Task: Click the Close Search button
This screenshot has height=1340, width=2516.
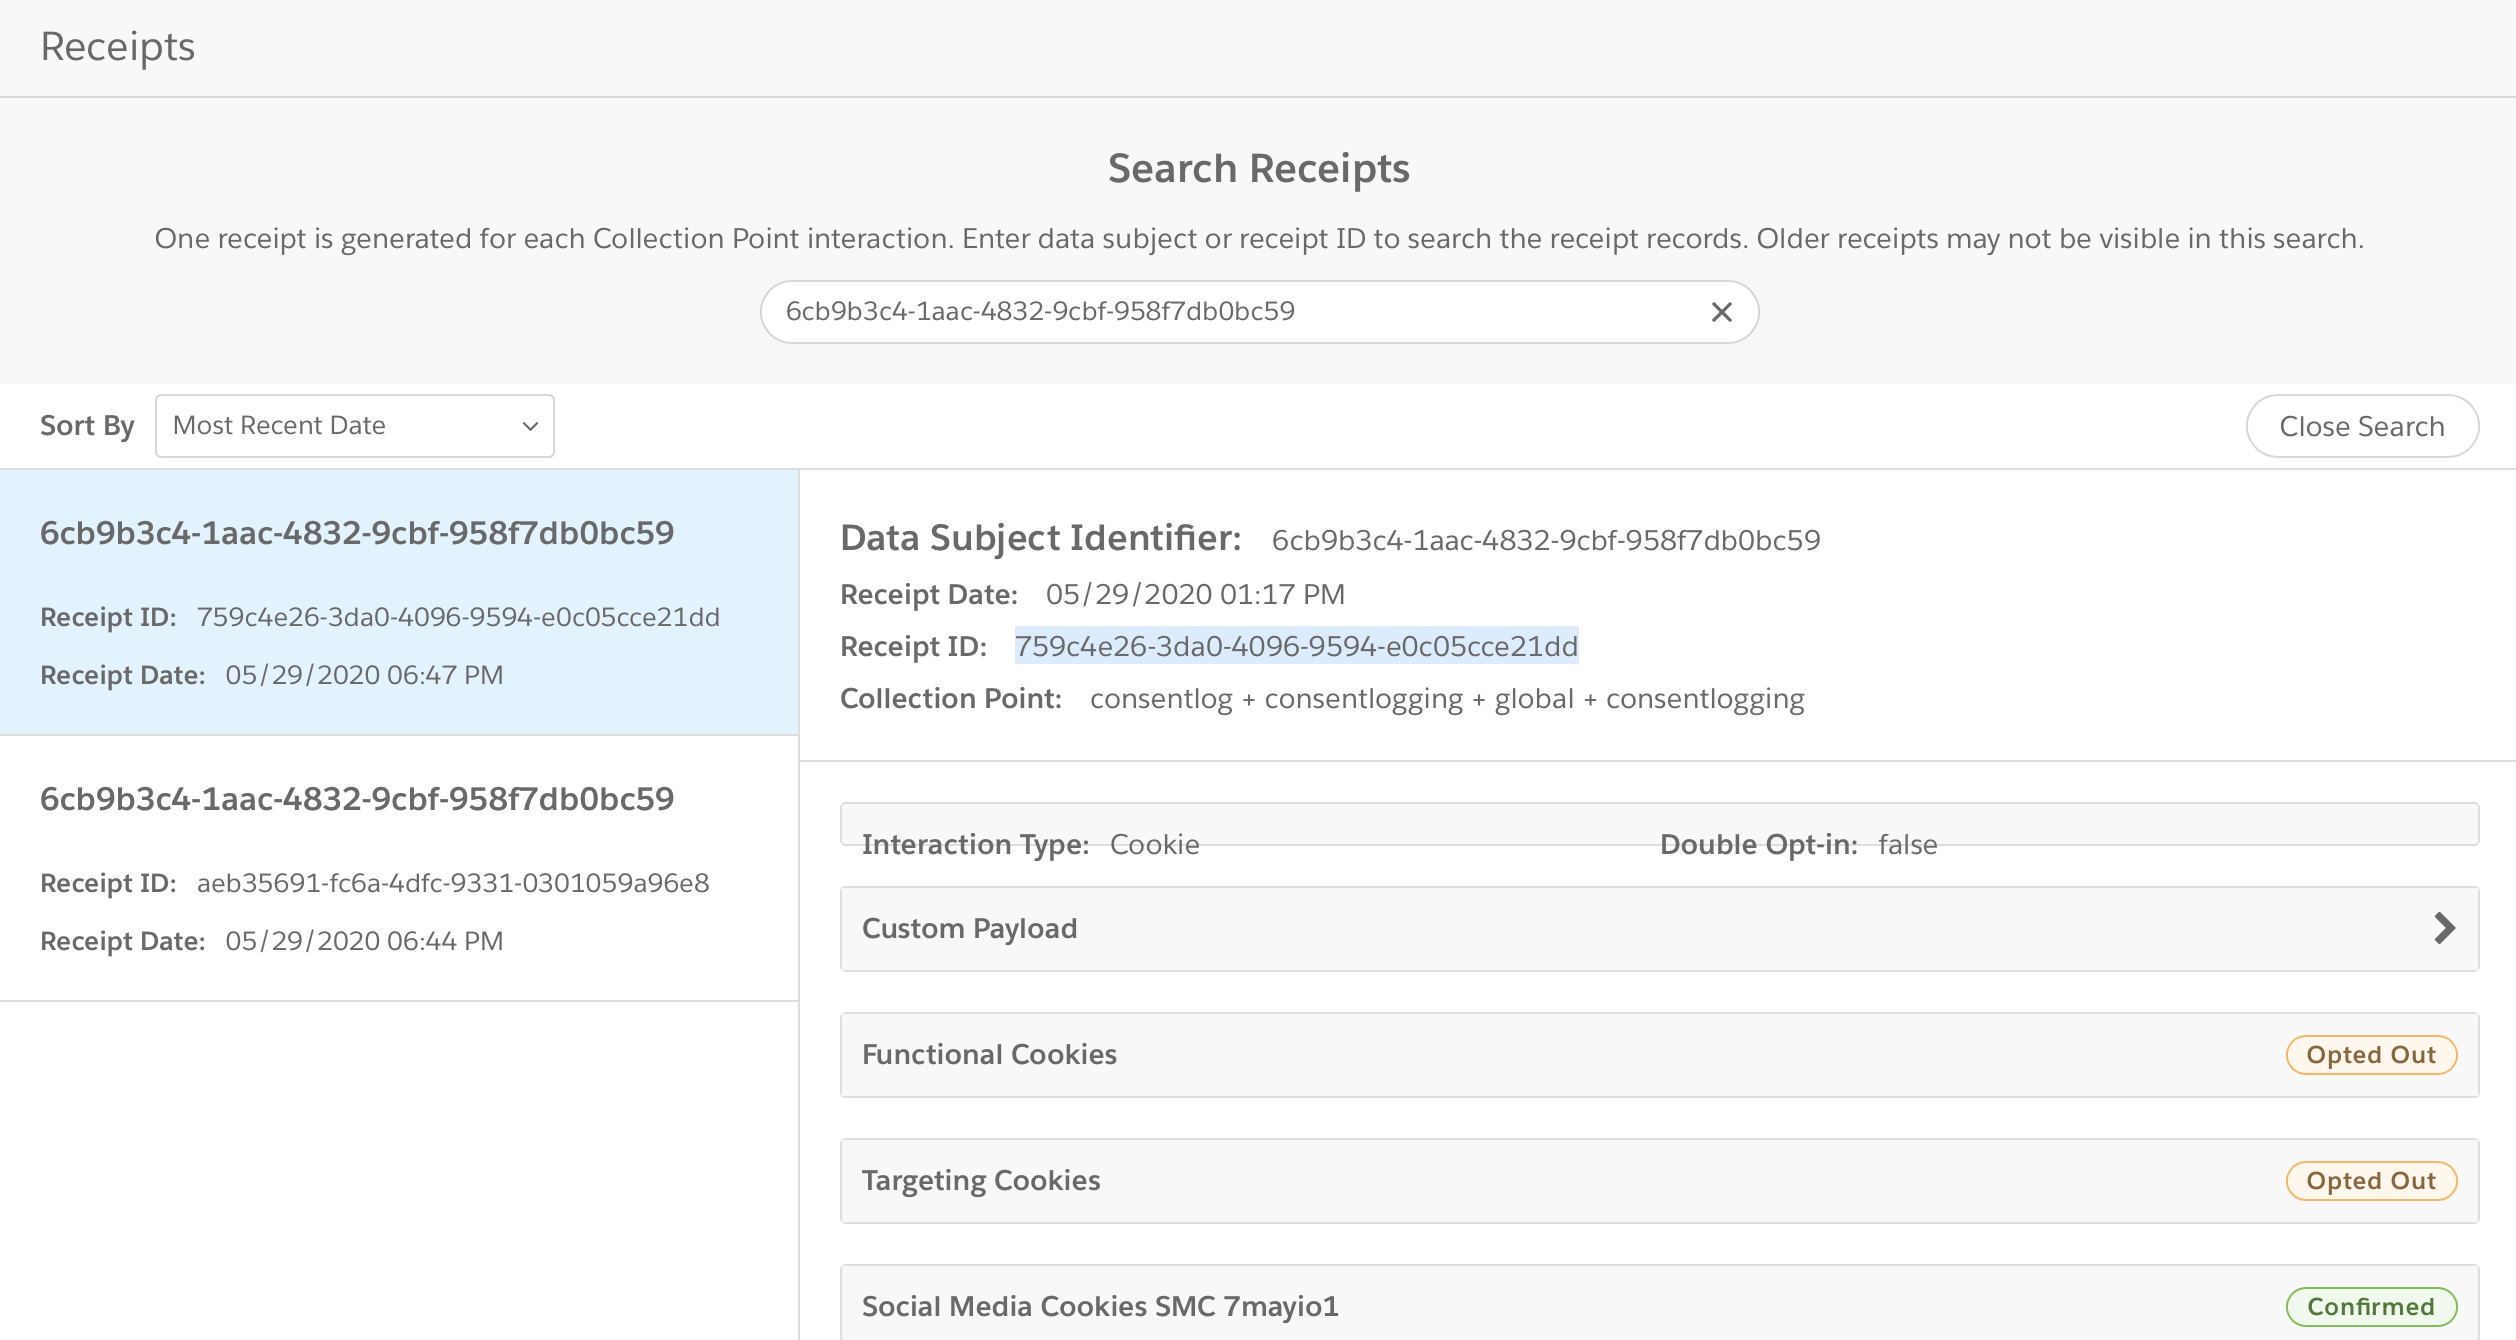Action: click(2361, 426)
